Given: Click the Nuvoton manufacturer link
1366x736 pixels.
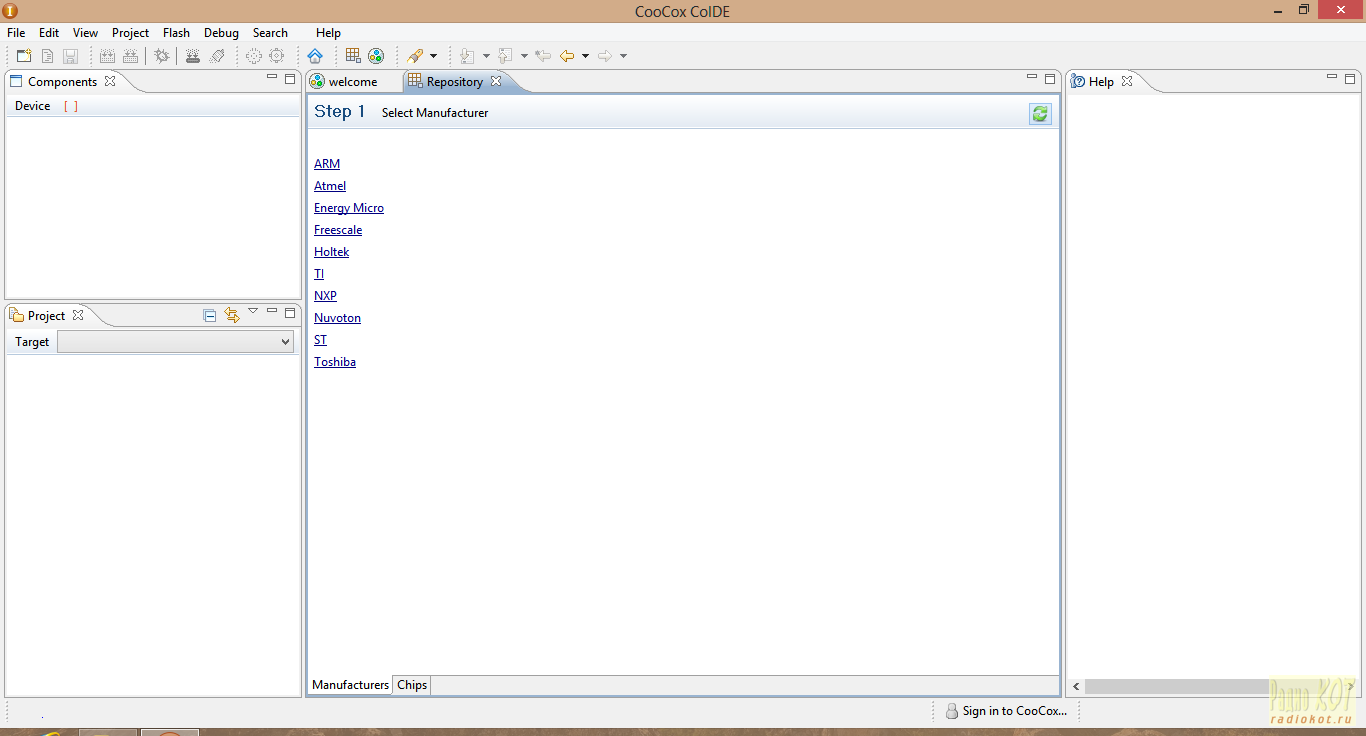Looking at the screenshot, I should pos(337,318).
